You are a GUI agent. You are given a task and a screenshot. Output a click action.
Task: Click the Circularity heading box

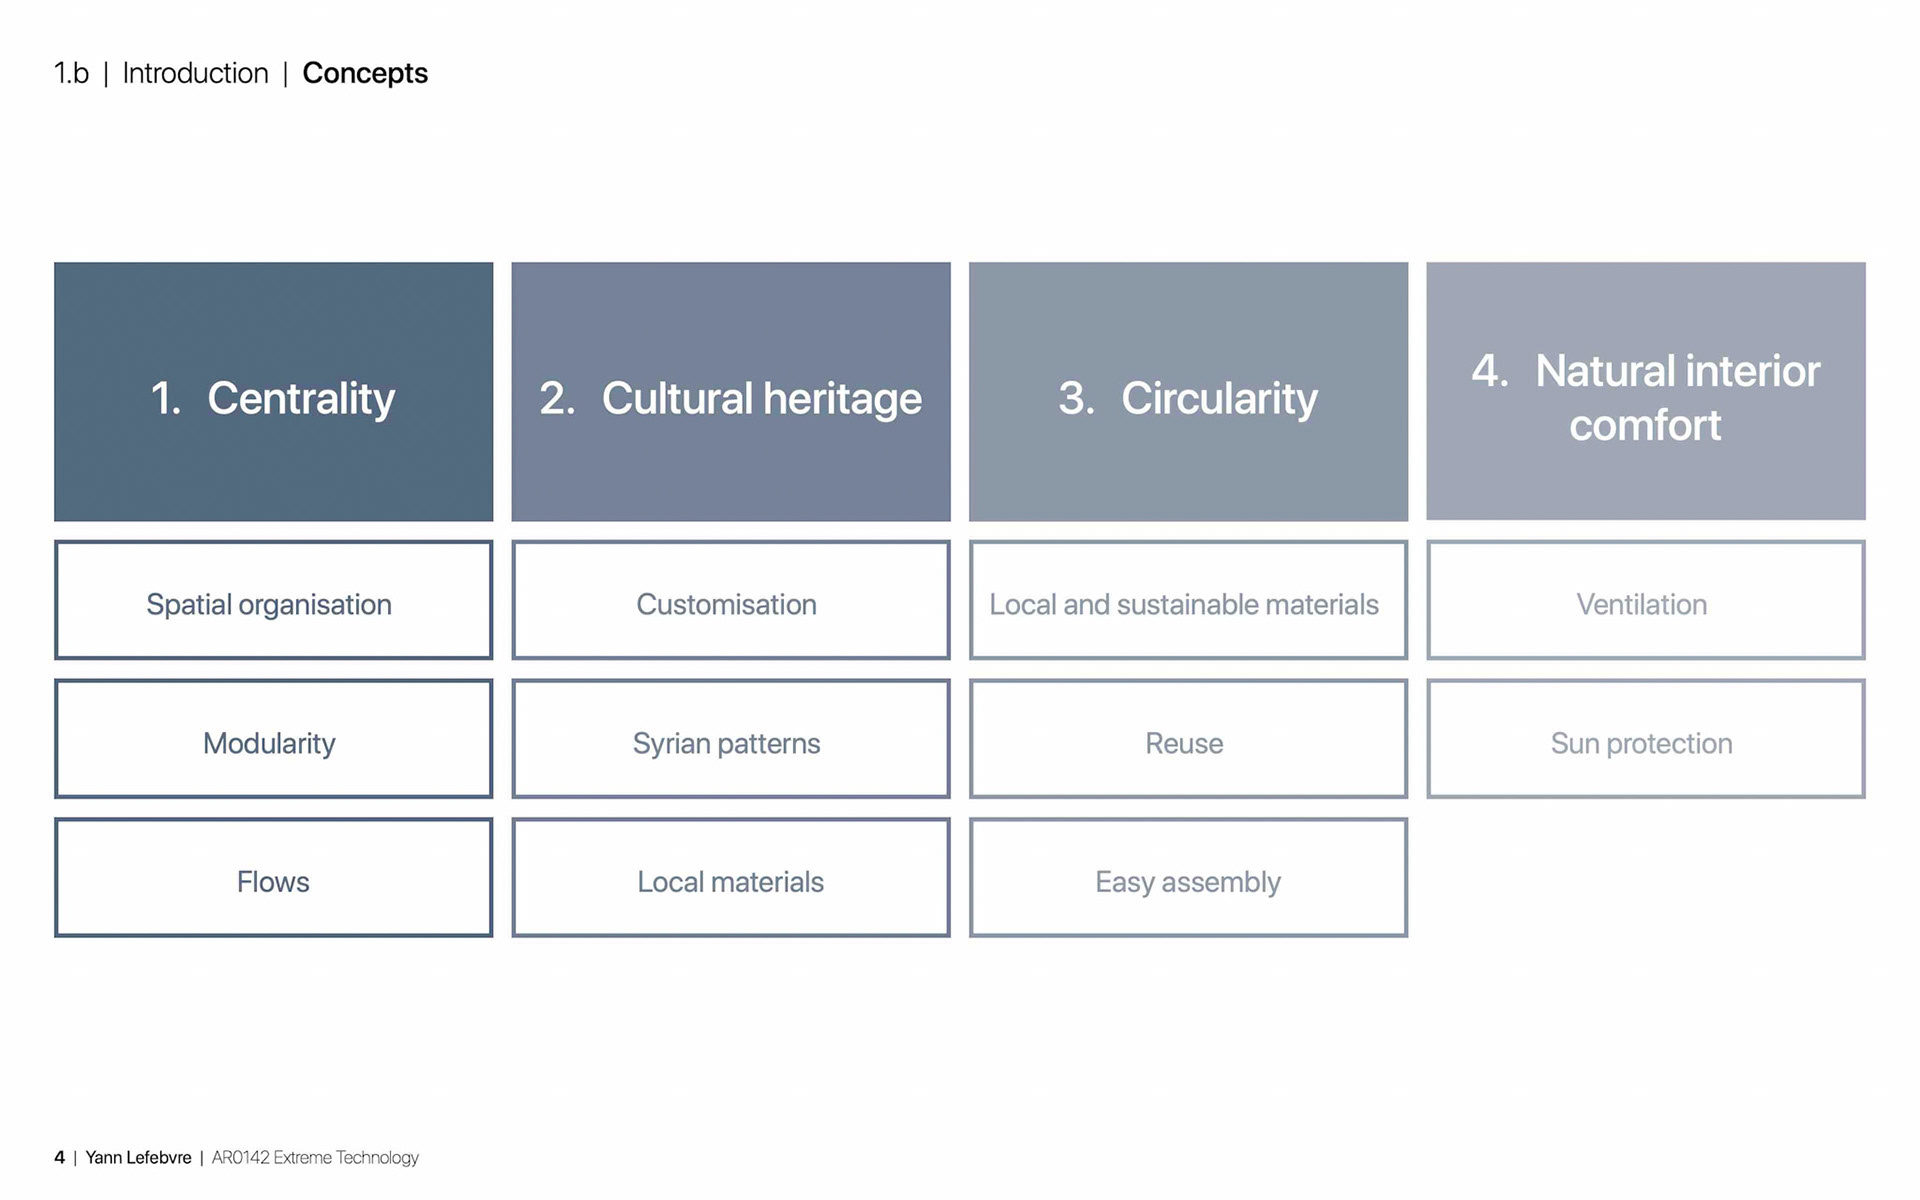[1188, 392]
